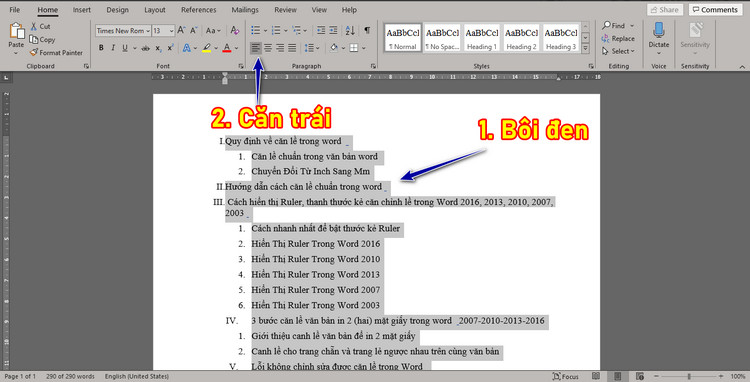
Task: Apply the Heading 1 style thumbnail
Action: tap(482, 38)
